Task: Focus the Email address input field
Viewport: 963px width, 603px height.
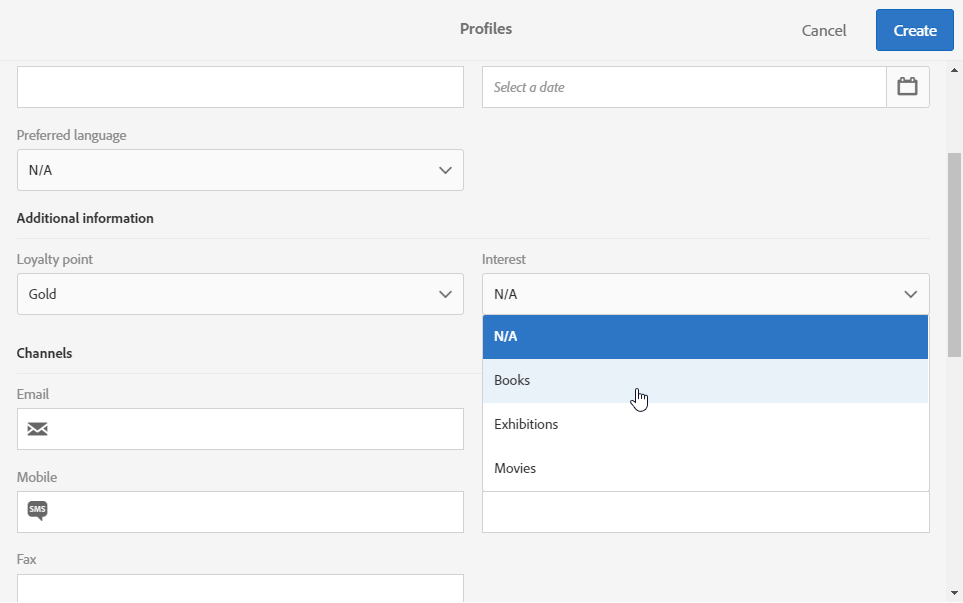Action: (257, 429)
